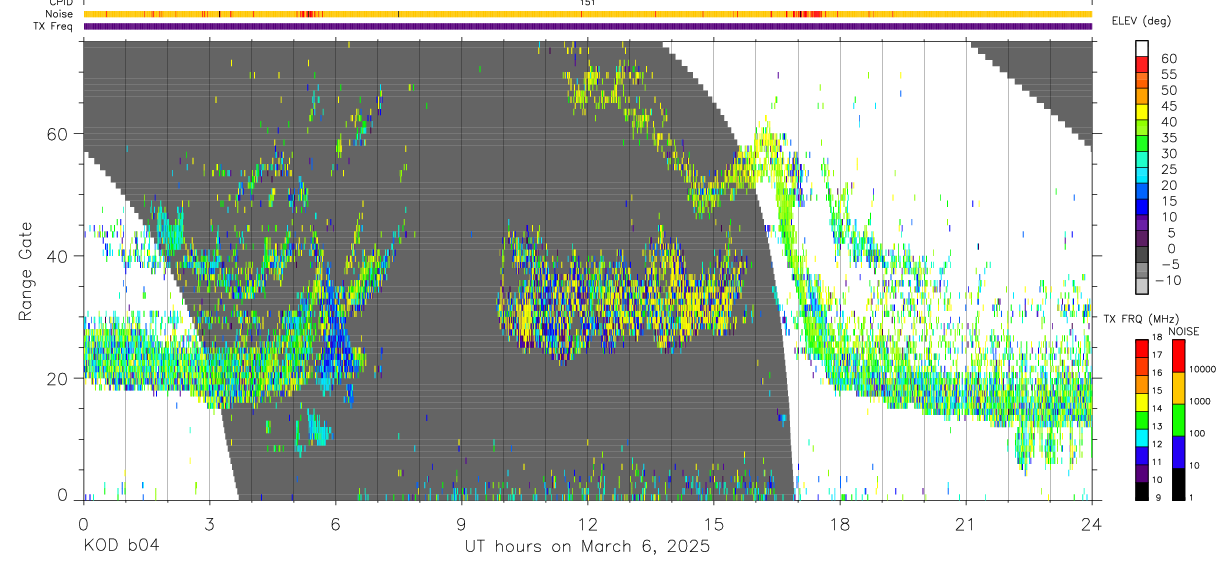Click the '6' UT hour tick label
The image size is (1228, 567).
pos(335,523)
